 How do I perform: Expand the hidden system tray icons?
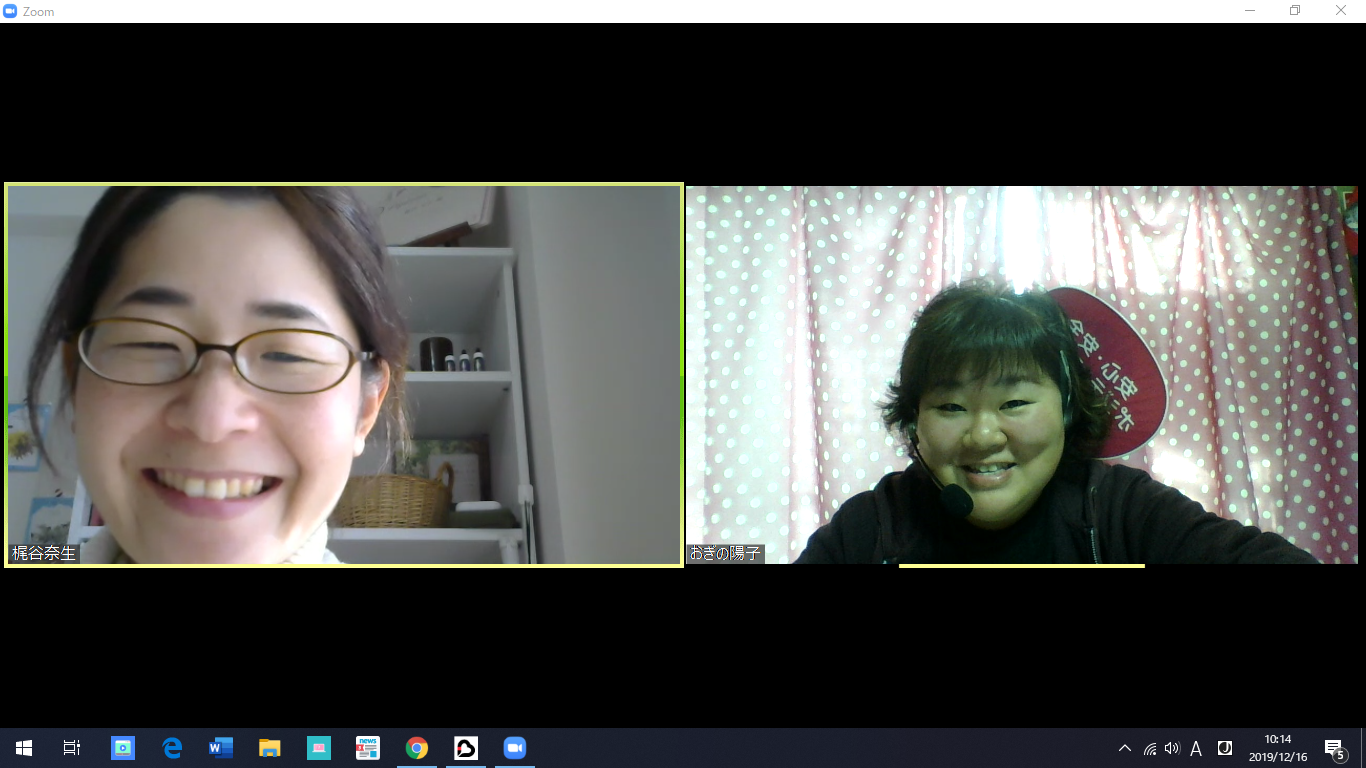pos(1125,749)
